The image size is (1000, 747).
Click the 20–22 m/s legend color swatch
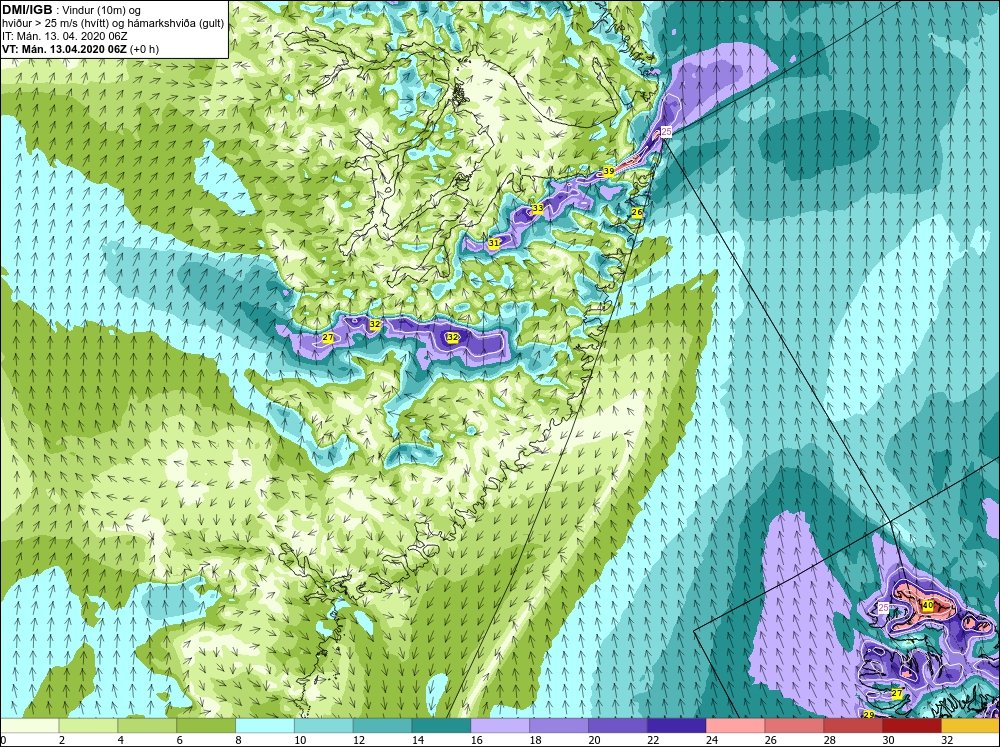pos(617,725)
